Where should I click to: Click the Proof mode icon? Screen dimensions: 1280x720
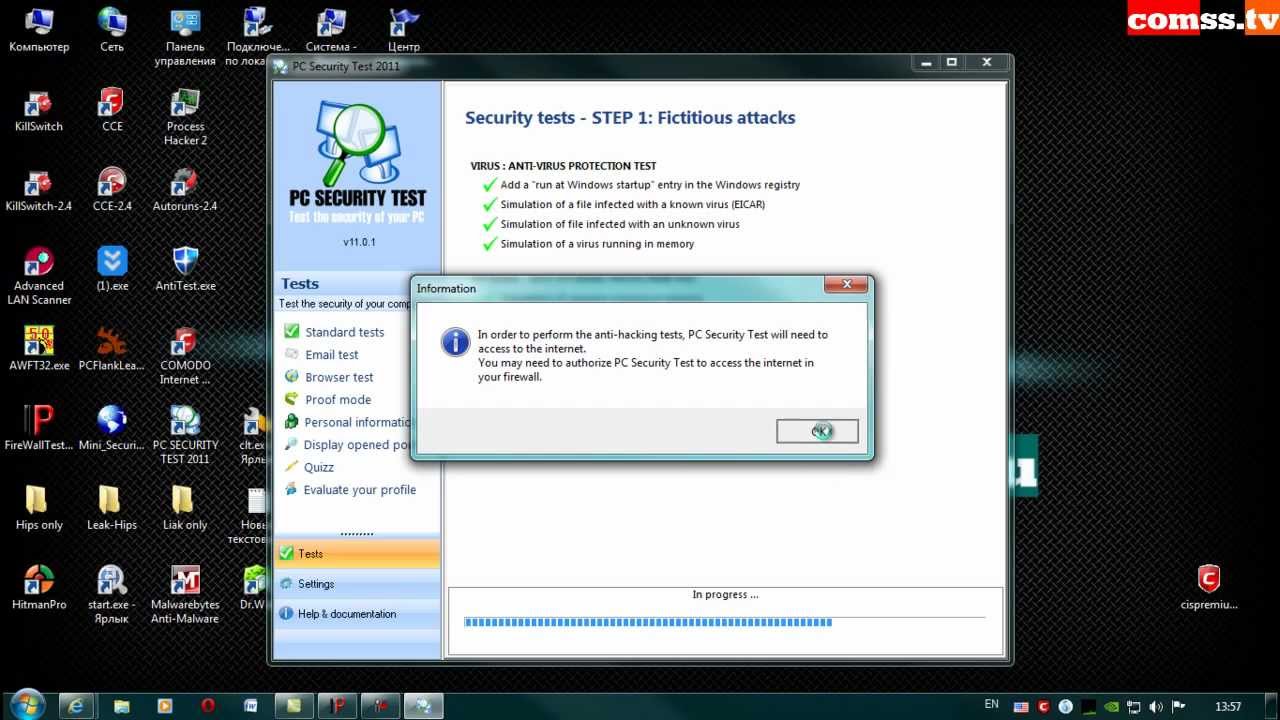click(x=292, y=399)
